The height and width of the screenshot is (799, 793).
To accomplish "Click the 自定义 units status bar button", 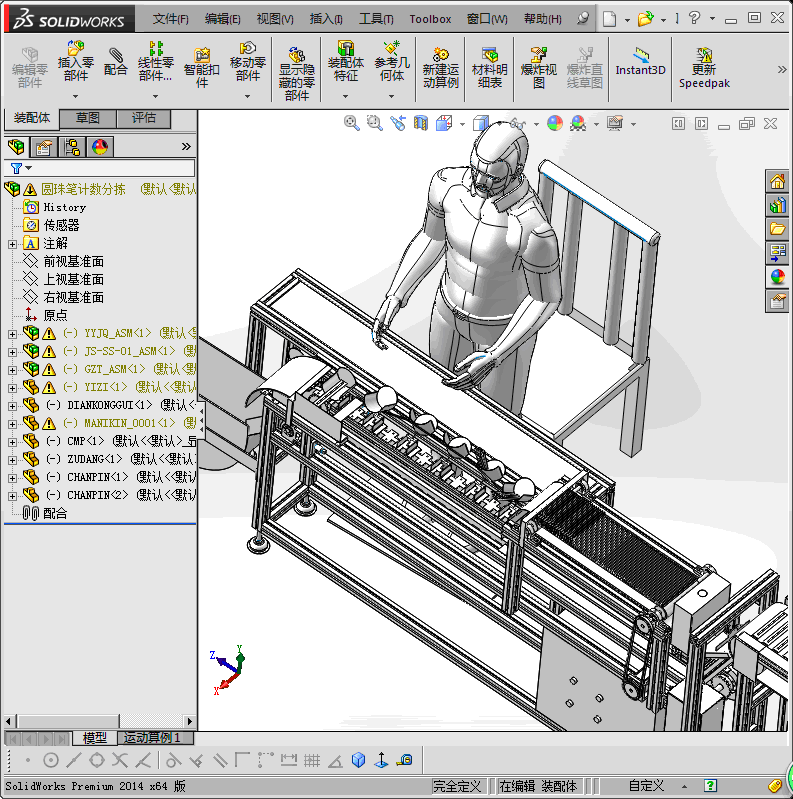I will (646, 786).
